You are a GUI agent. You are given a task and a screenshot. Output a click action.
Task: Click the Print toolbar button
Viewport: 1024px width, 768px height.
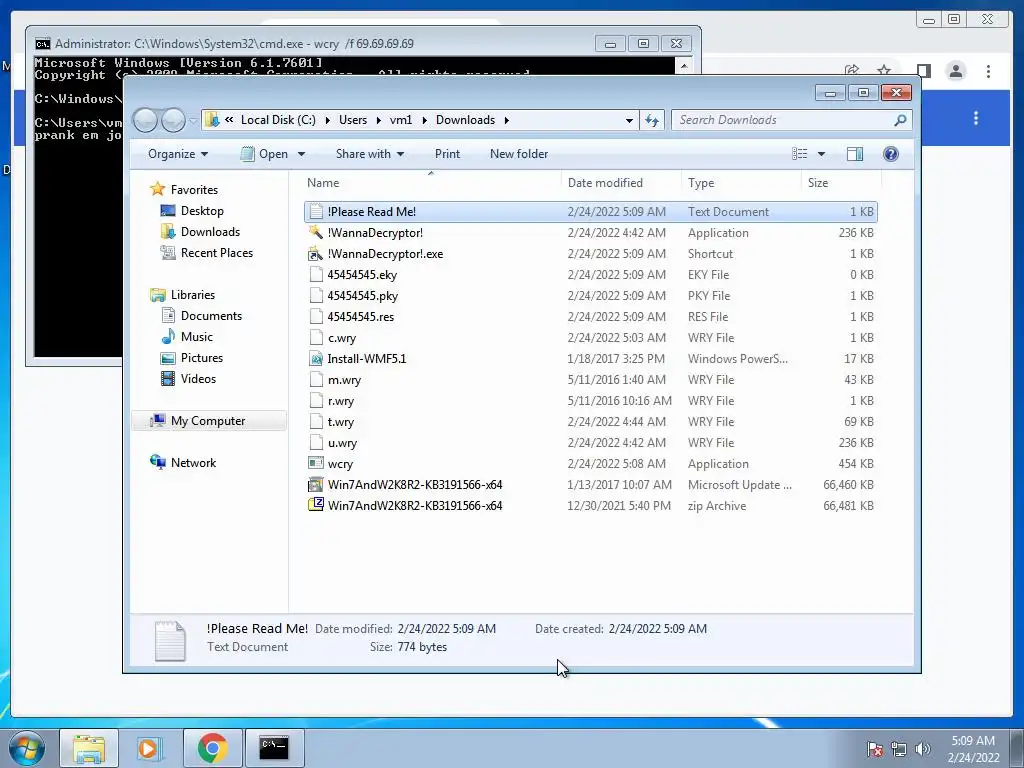click(447, 153)
